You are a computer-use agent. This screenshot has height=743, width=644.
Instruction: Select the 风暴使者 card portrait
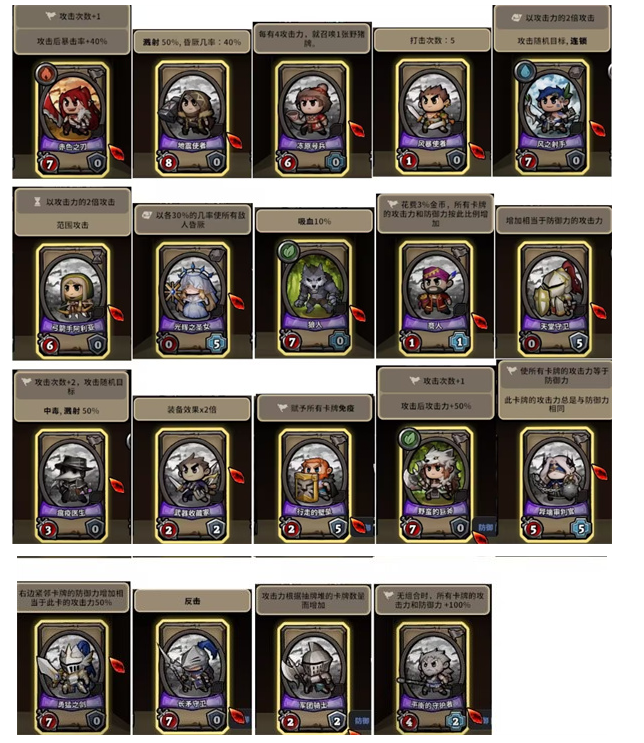coord(432,104)
